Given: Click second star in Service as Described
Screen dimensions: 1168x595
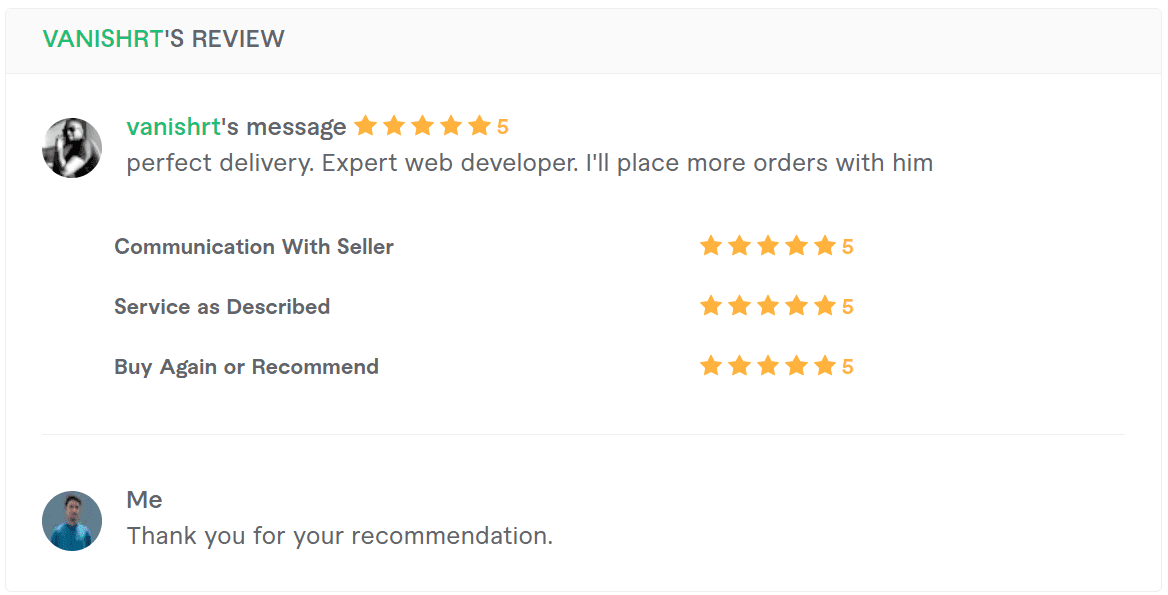Looking at the screenshot, I should point(740,306).
